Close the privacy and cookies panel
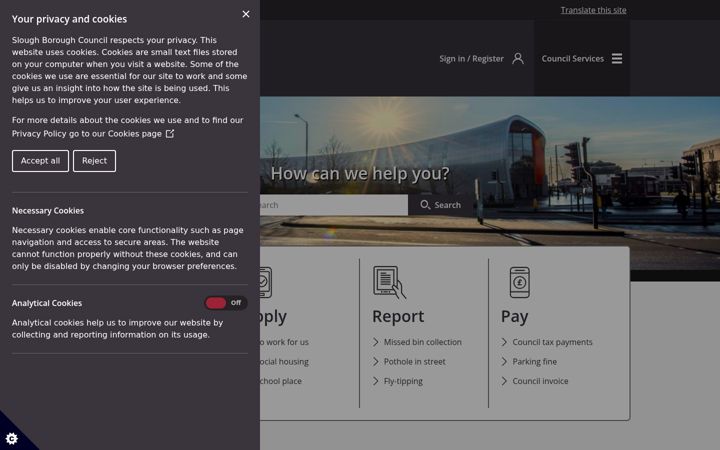This screenshot has width=720, height=450. coord(246,14)
